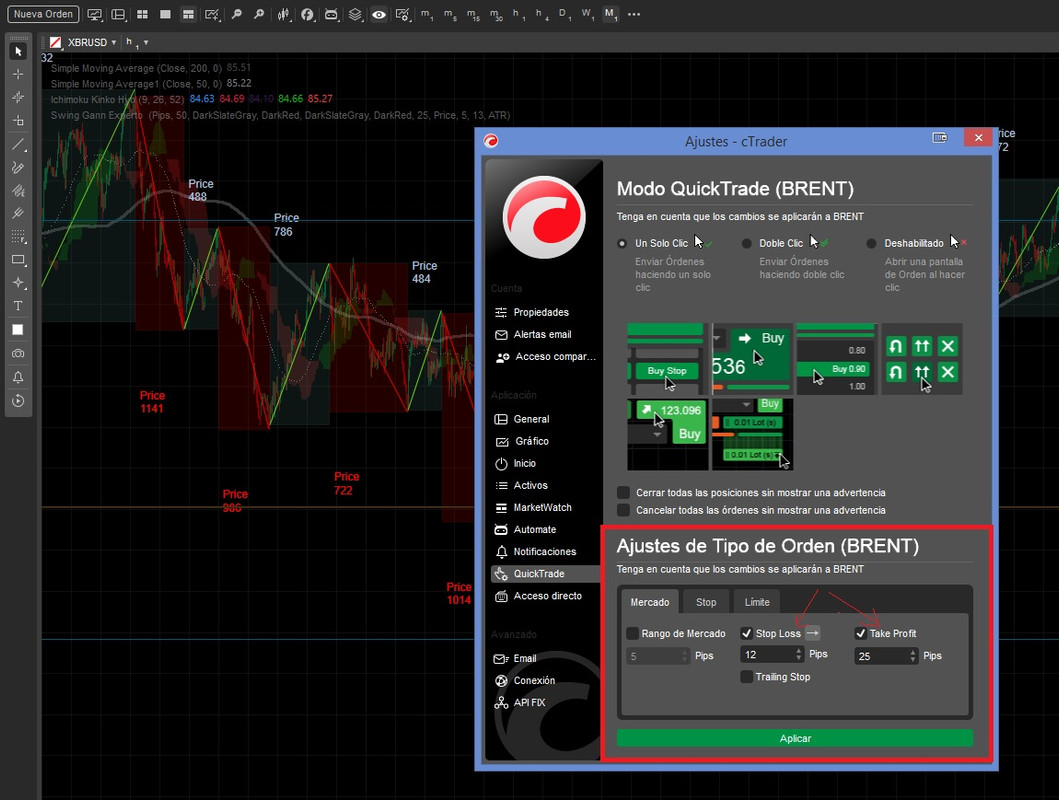Click the green Aplicar button
Viewport: 1059px width, 800px height.
pos(795,738)
